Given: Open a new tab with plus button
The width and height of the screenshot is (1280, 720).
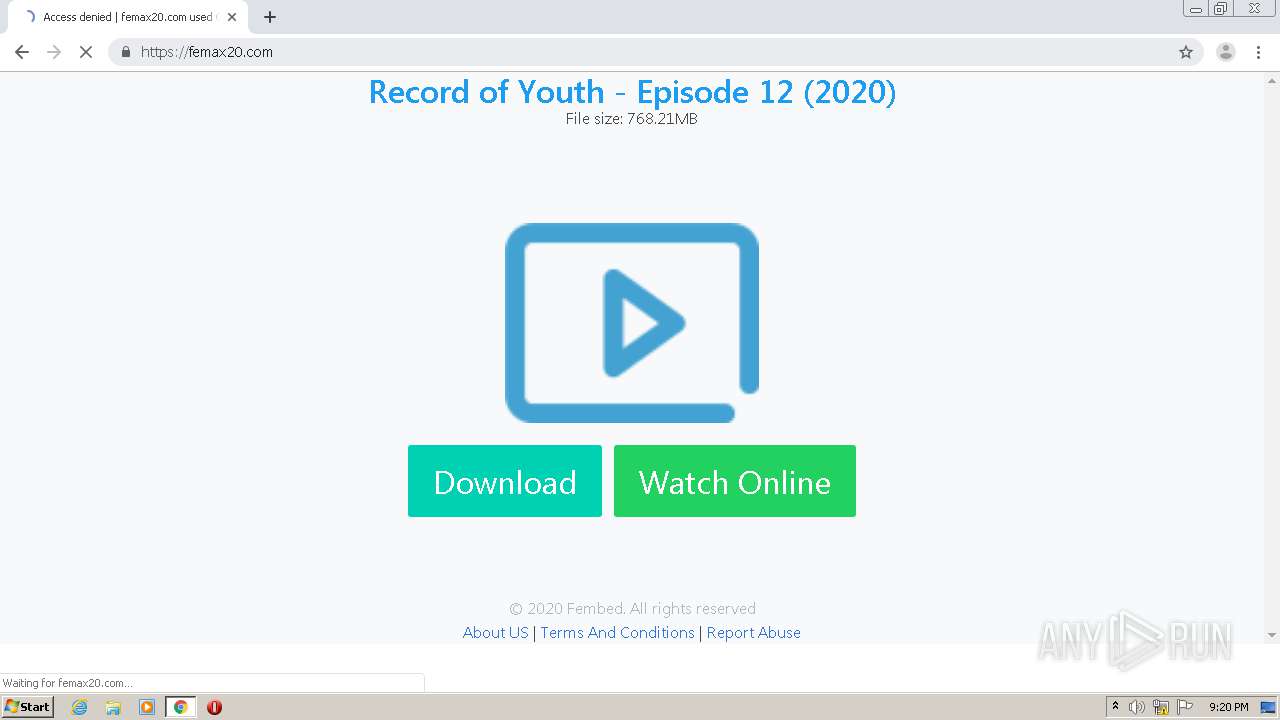Looking at the screenshot, I should point(270,17).
